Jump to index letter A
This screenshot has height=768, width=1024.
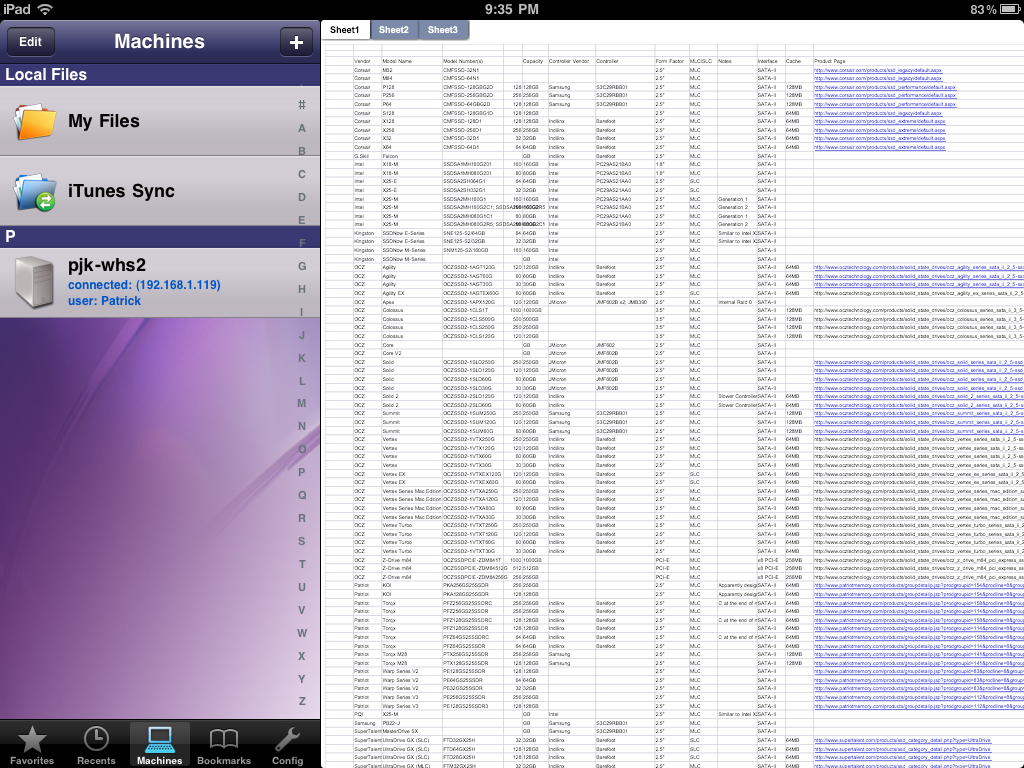tap(302, 128)
